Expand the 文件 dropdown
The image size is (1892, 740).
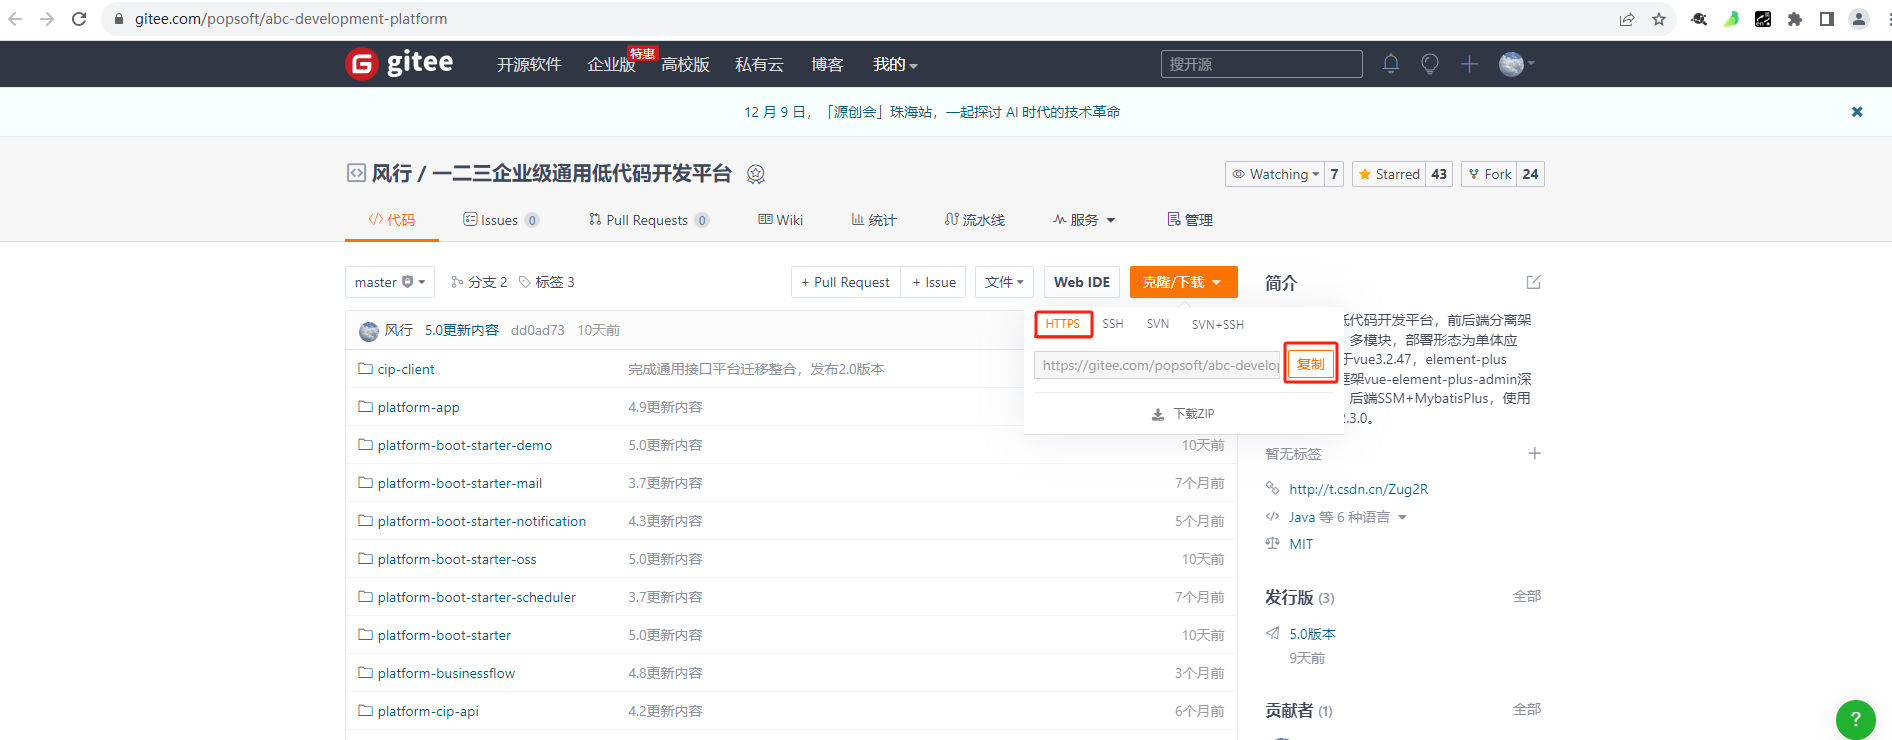click(1004, 282)
